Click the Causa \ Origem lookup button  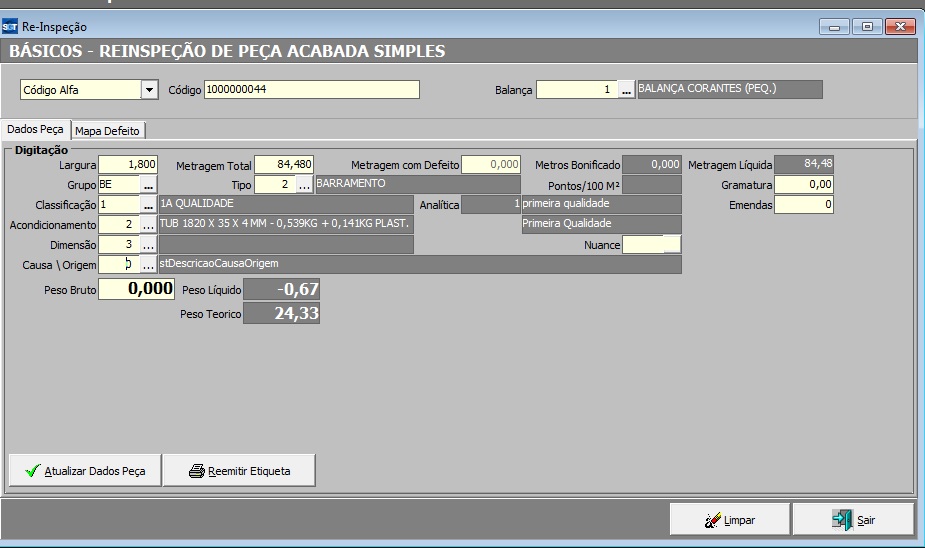pyautogui.click(x=148, y=265)
